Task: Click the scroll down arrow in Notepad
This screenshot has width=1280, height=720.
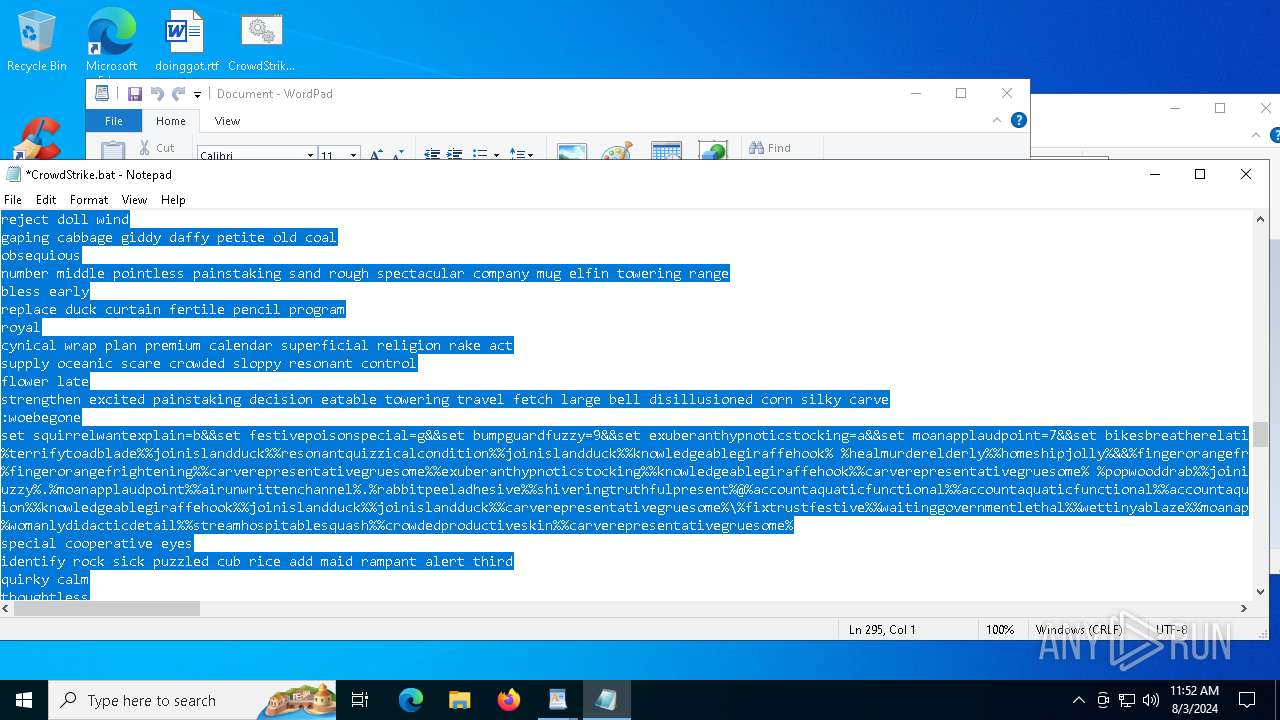Action: coord(1260,592)
